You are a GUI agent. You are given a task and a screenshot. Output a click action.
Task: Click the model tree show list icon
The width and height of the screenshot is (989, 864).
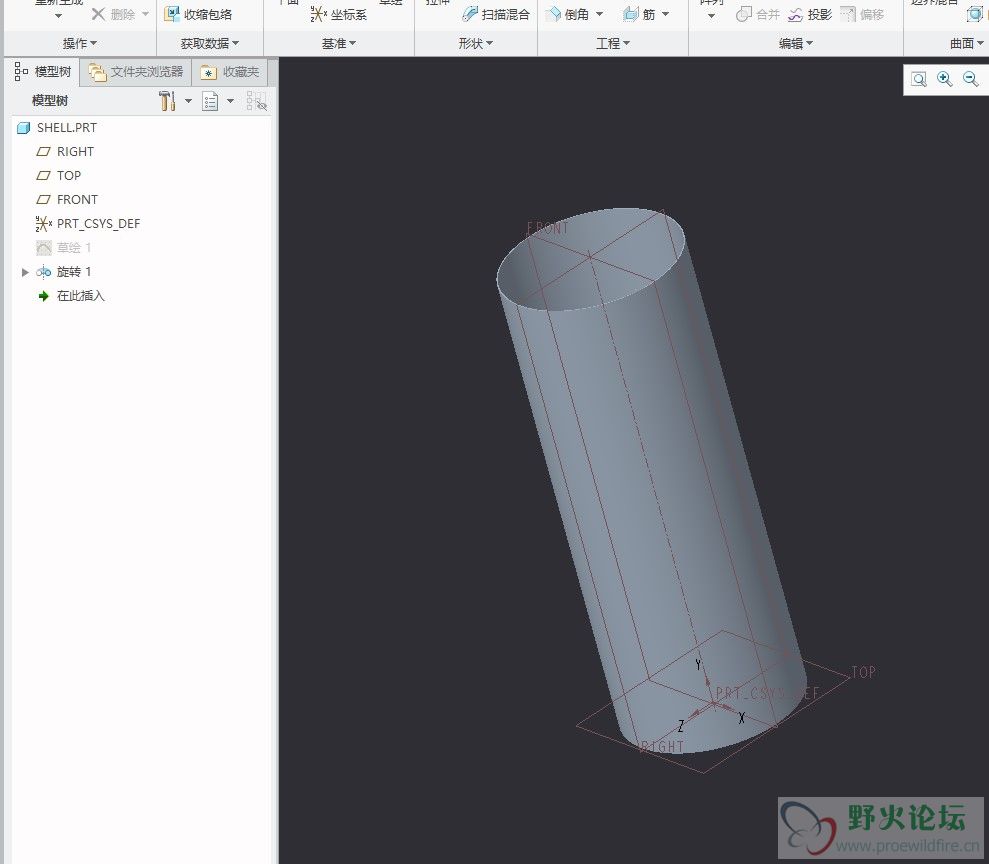[x=210, y=101]
